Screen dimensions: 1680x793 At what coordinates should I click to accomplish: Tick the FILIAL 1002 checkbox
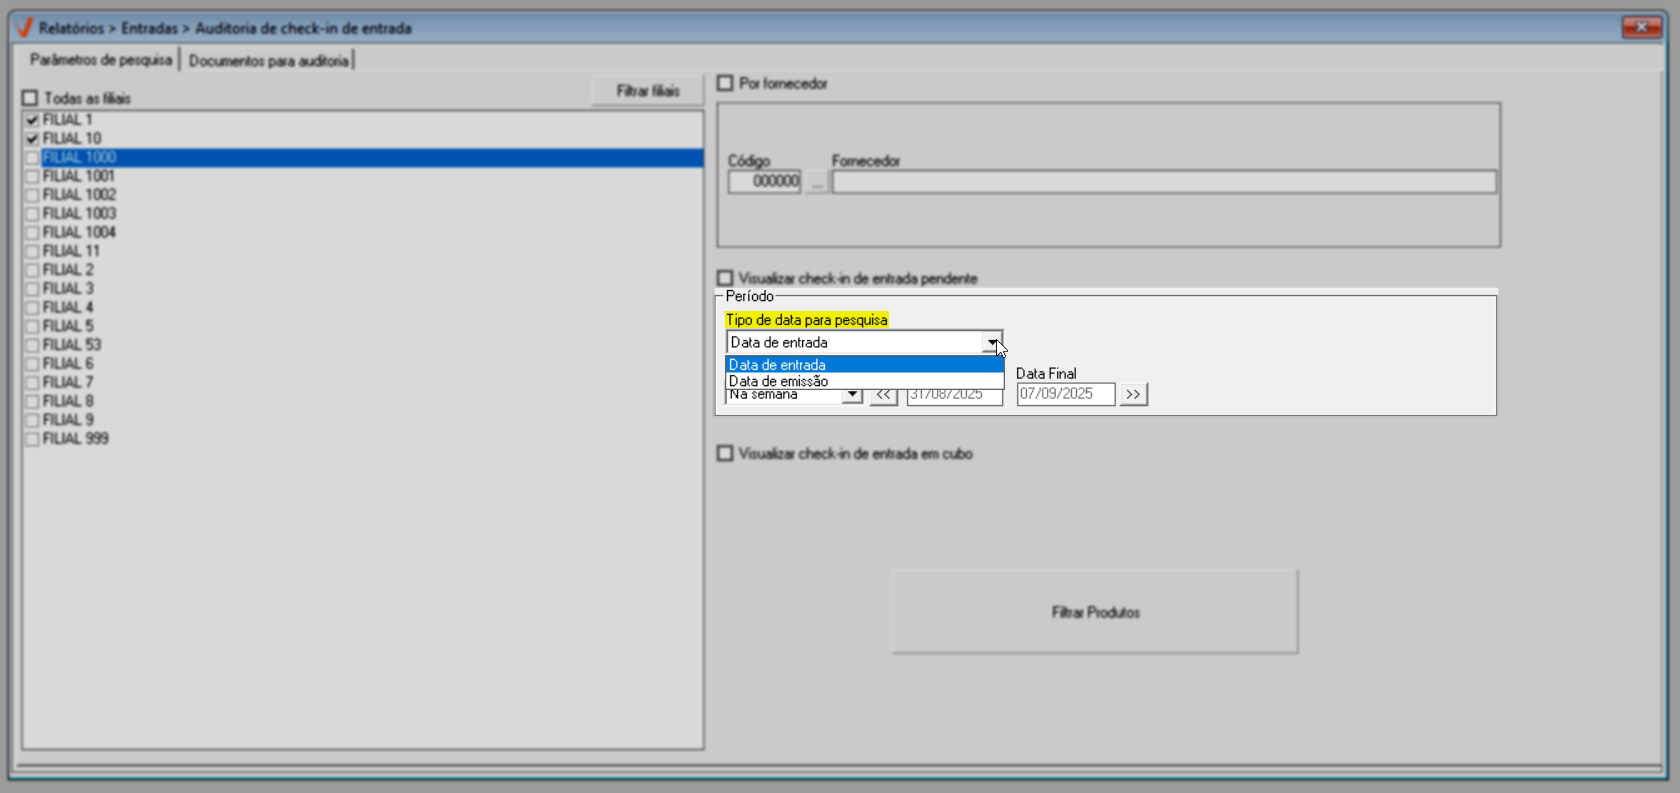point(33,195)
